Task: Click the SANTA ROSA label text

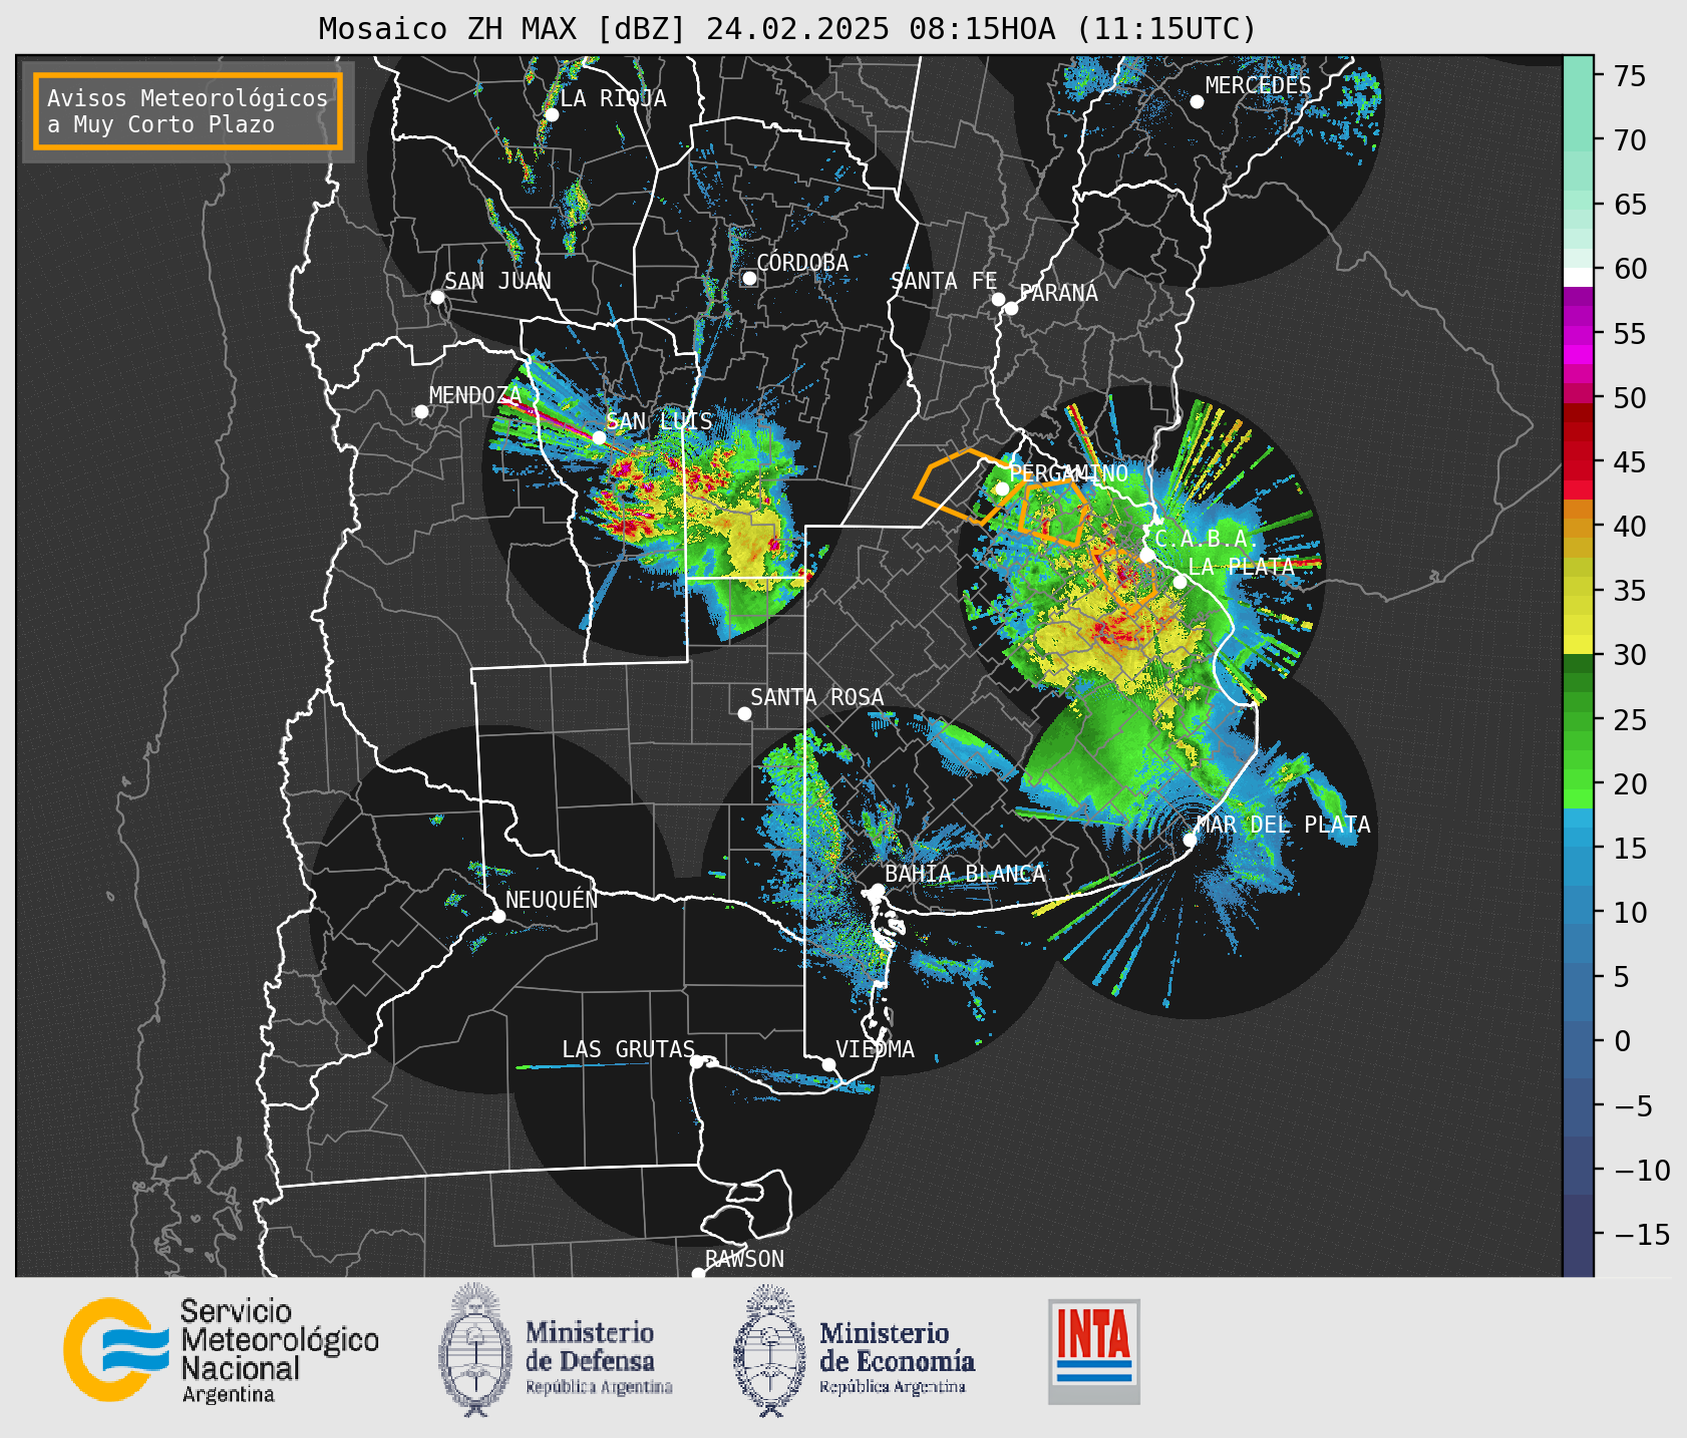Action: coord(817,697)
